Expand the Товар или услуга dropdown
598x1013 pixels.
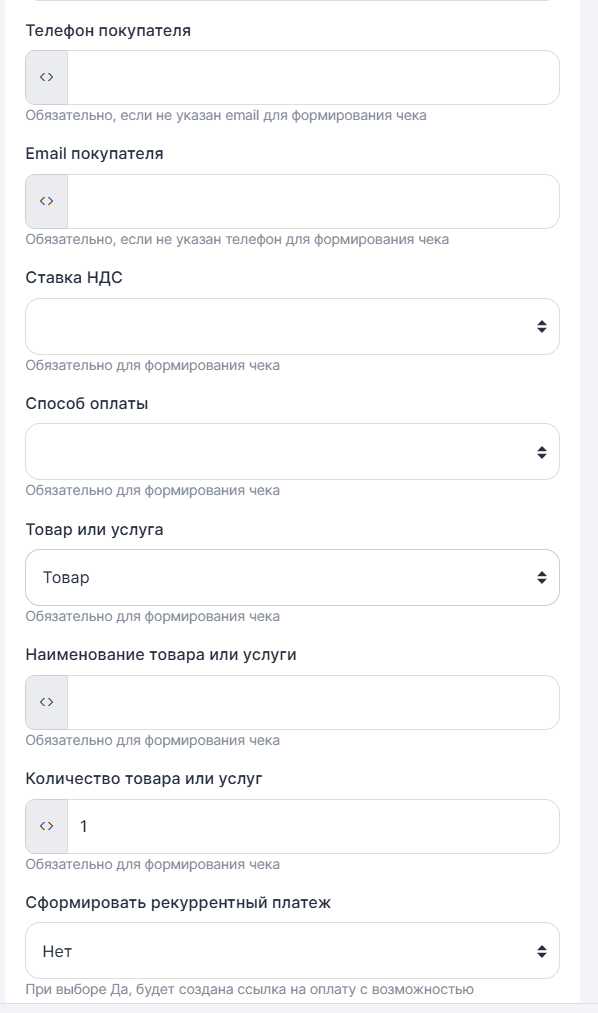point(290,577)
